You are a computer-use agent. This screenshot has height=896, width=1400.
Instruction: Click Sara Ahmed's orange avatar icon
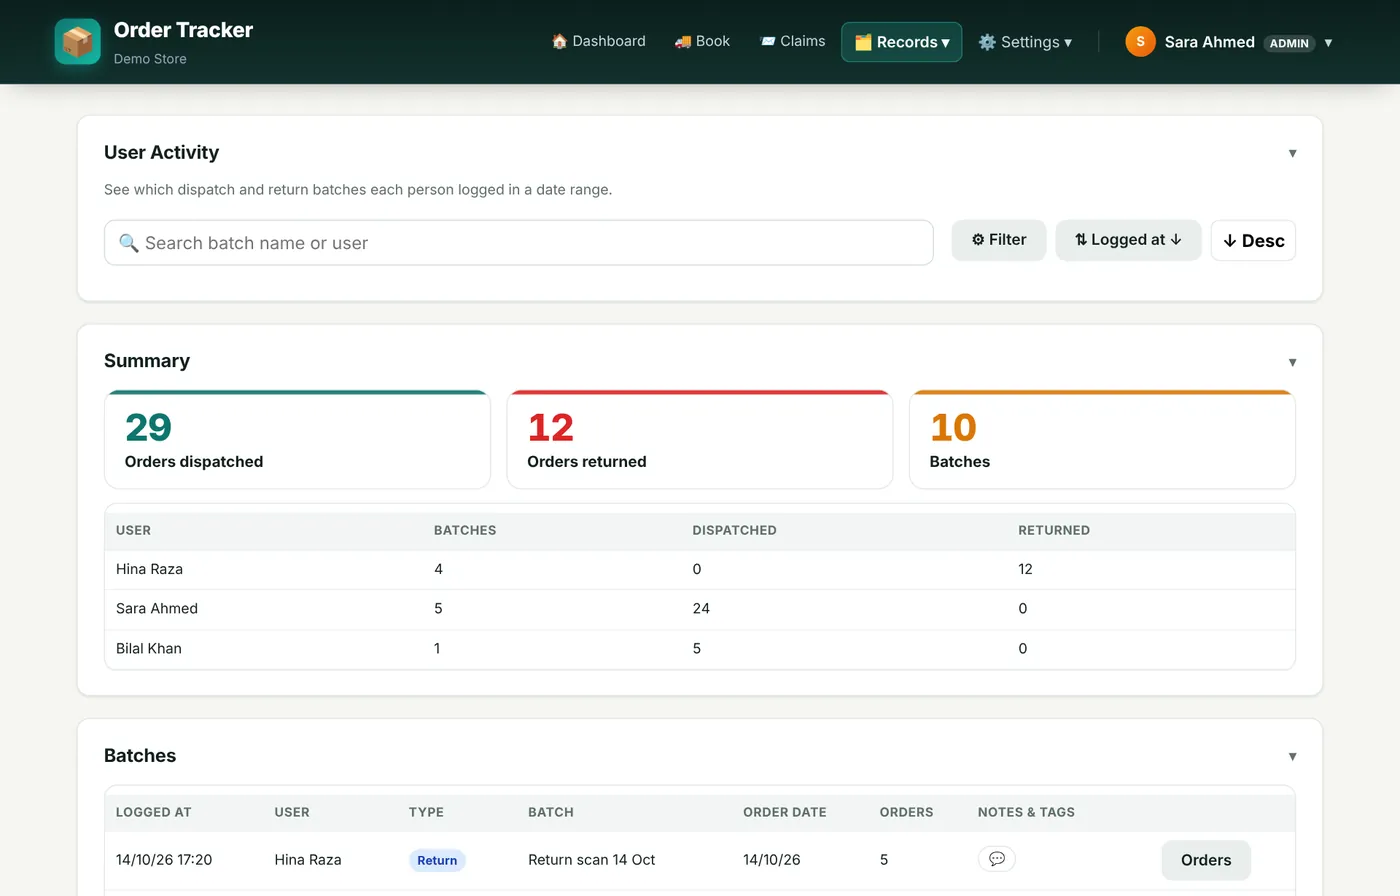(x=1140, y=42)
